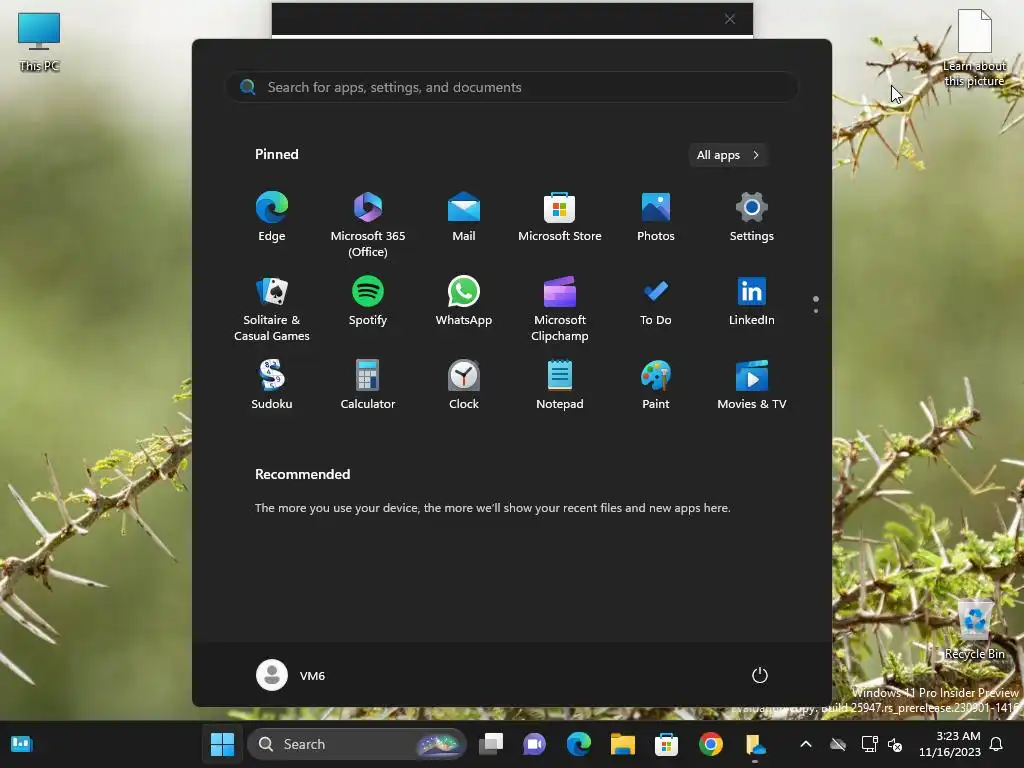
Task: Open Microsoft Store from taskbar
Action: 666,744
